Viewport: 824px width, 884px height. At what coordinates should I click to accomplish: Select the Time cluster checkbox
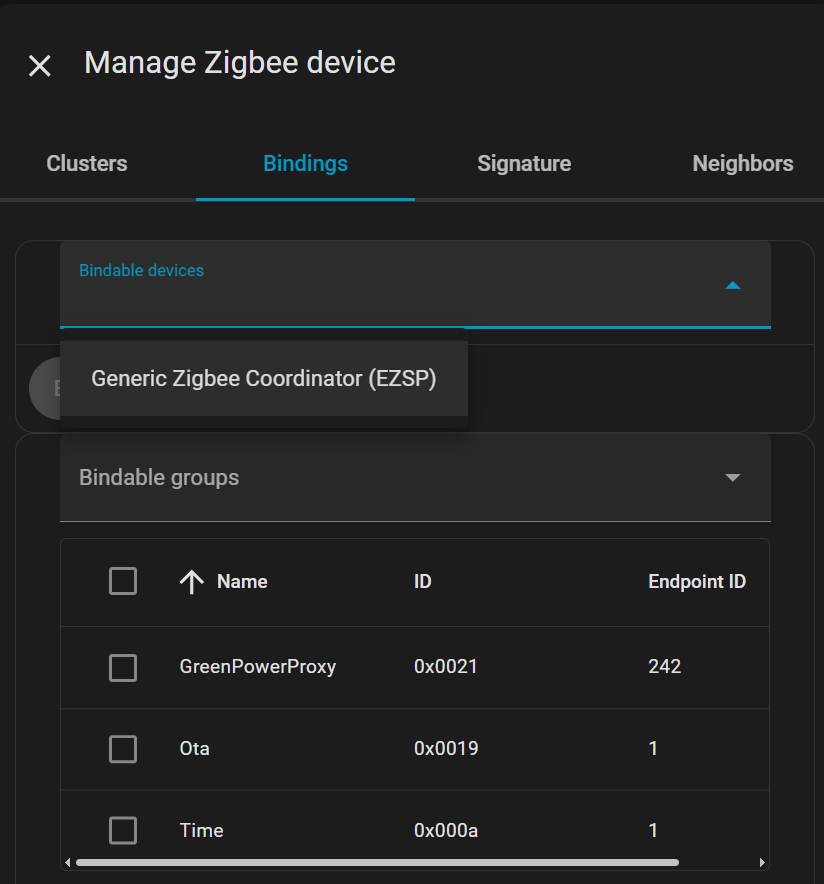[x=123, y=830]
